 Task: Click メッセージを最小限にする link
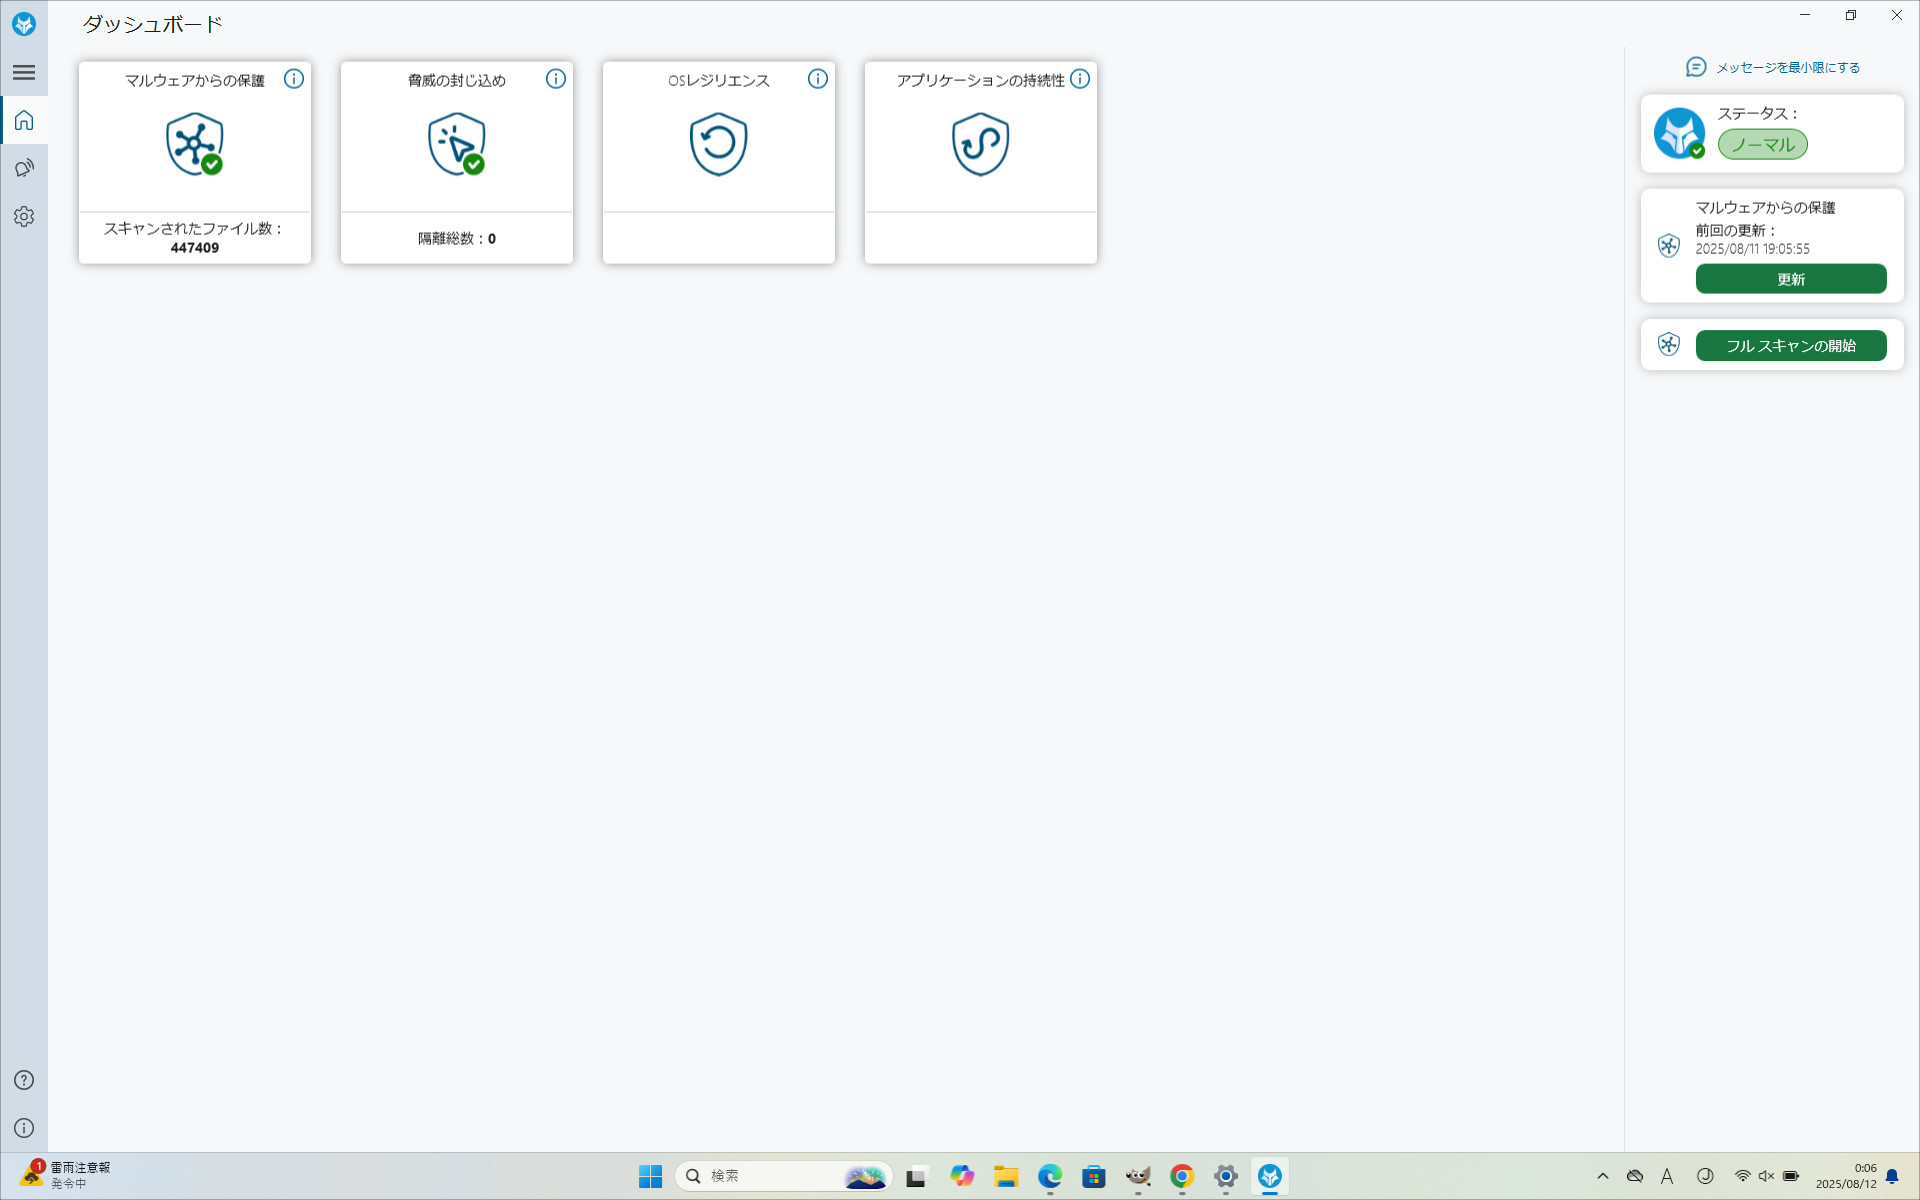[x=1787, y=67]
